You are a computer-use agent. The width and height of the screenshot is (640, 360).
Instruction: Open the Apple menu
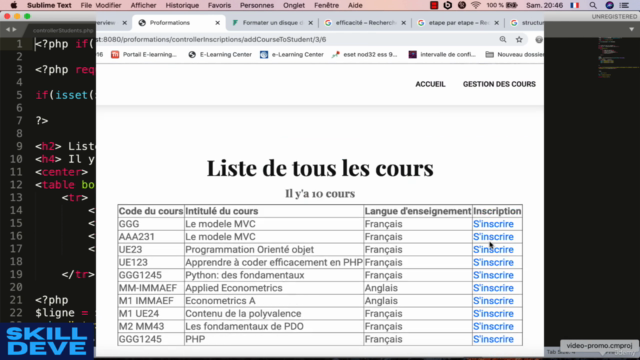(x=13, y=5)
